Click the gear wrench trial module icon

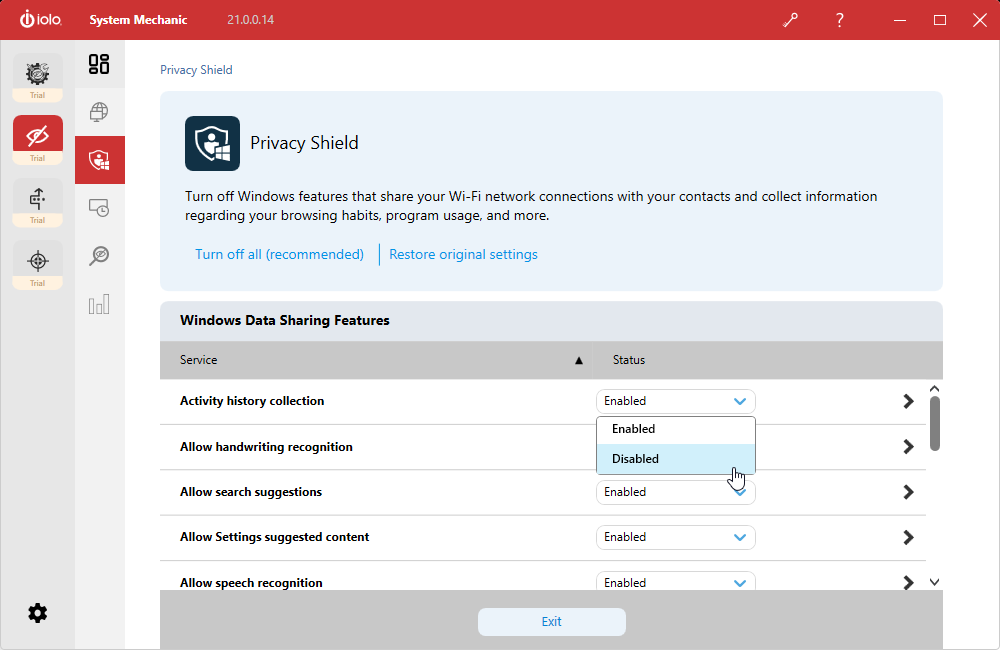tap(38, 73)
